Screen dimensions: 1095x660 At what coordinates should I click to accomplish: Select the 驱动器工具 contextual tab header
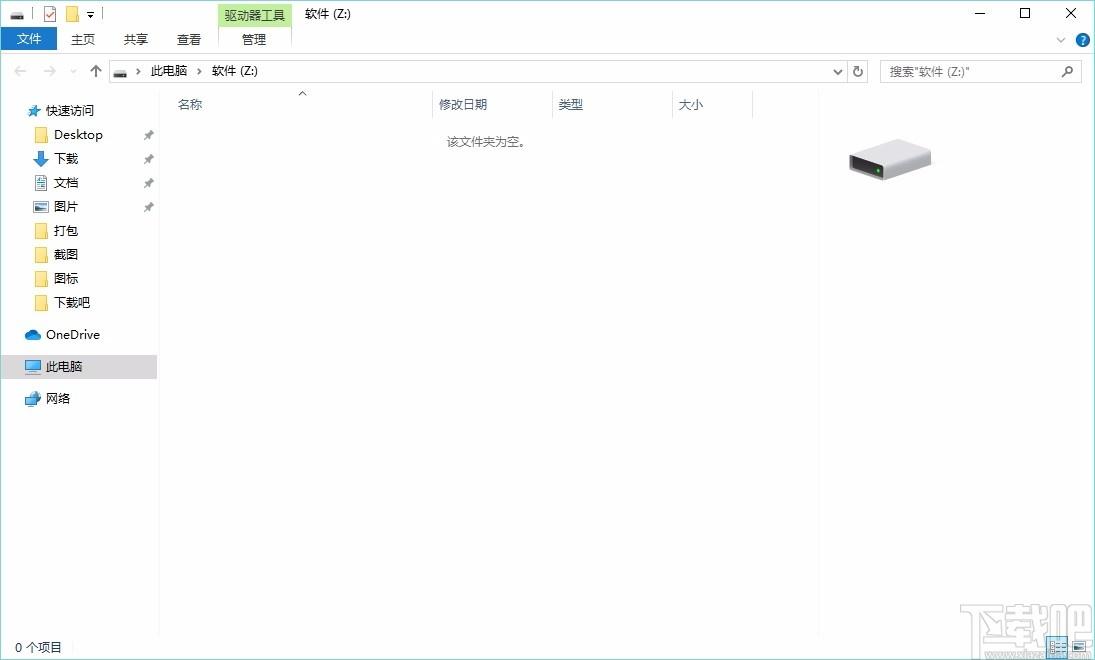254,15
